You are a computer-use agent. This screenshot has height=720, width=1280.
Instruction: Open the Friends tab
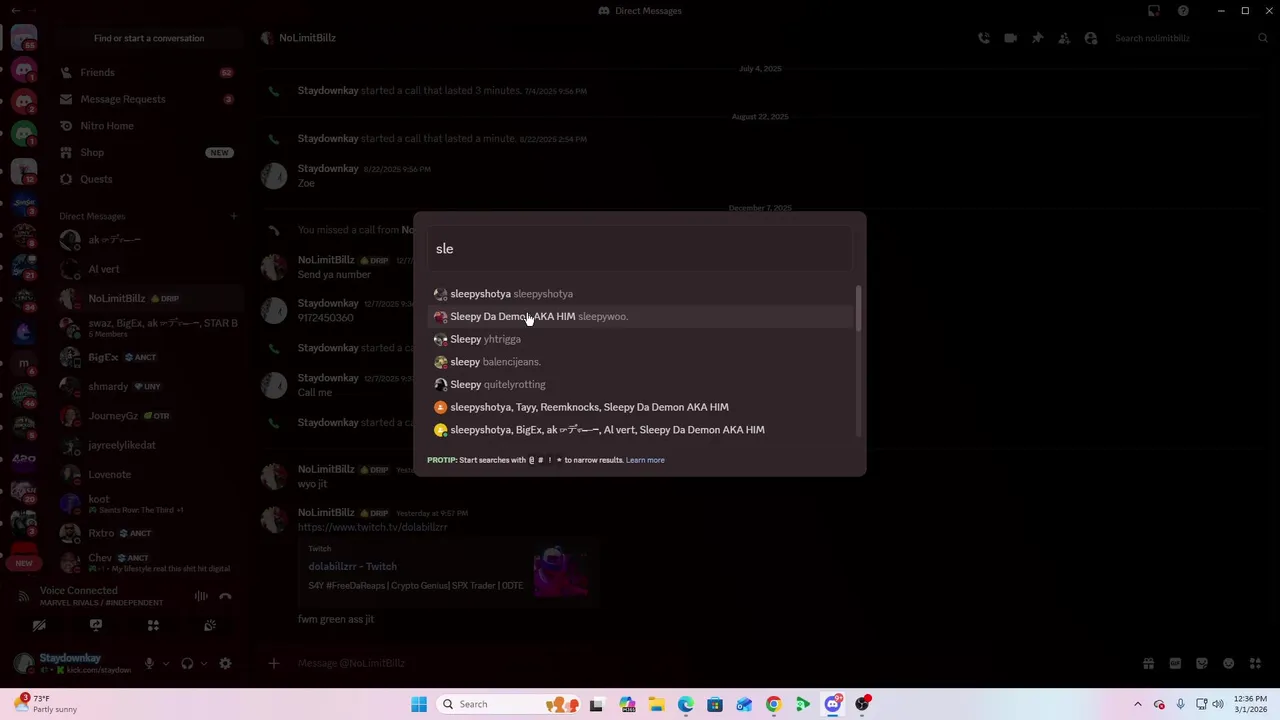coord(149,72)
